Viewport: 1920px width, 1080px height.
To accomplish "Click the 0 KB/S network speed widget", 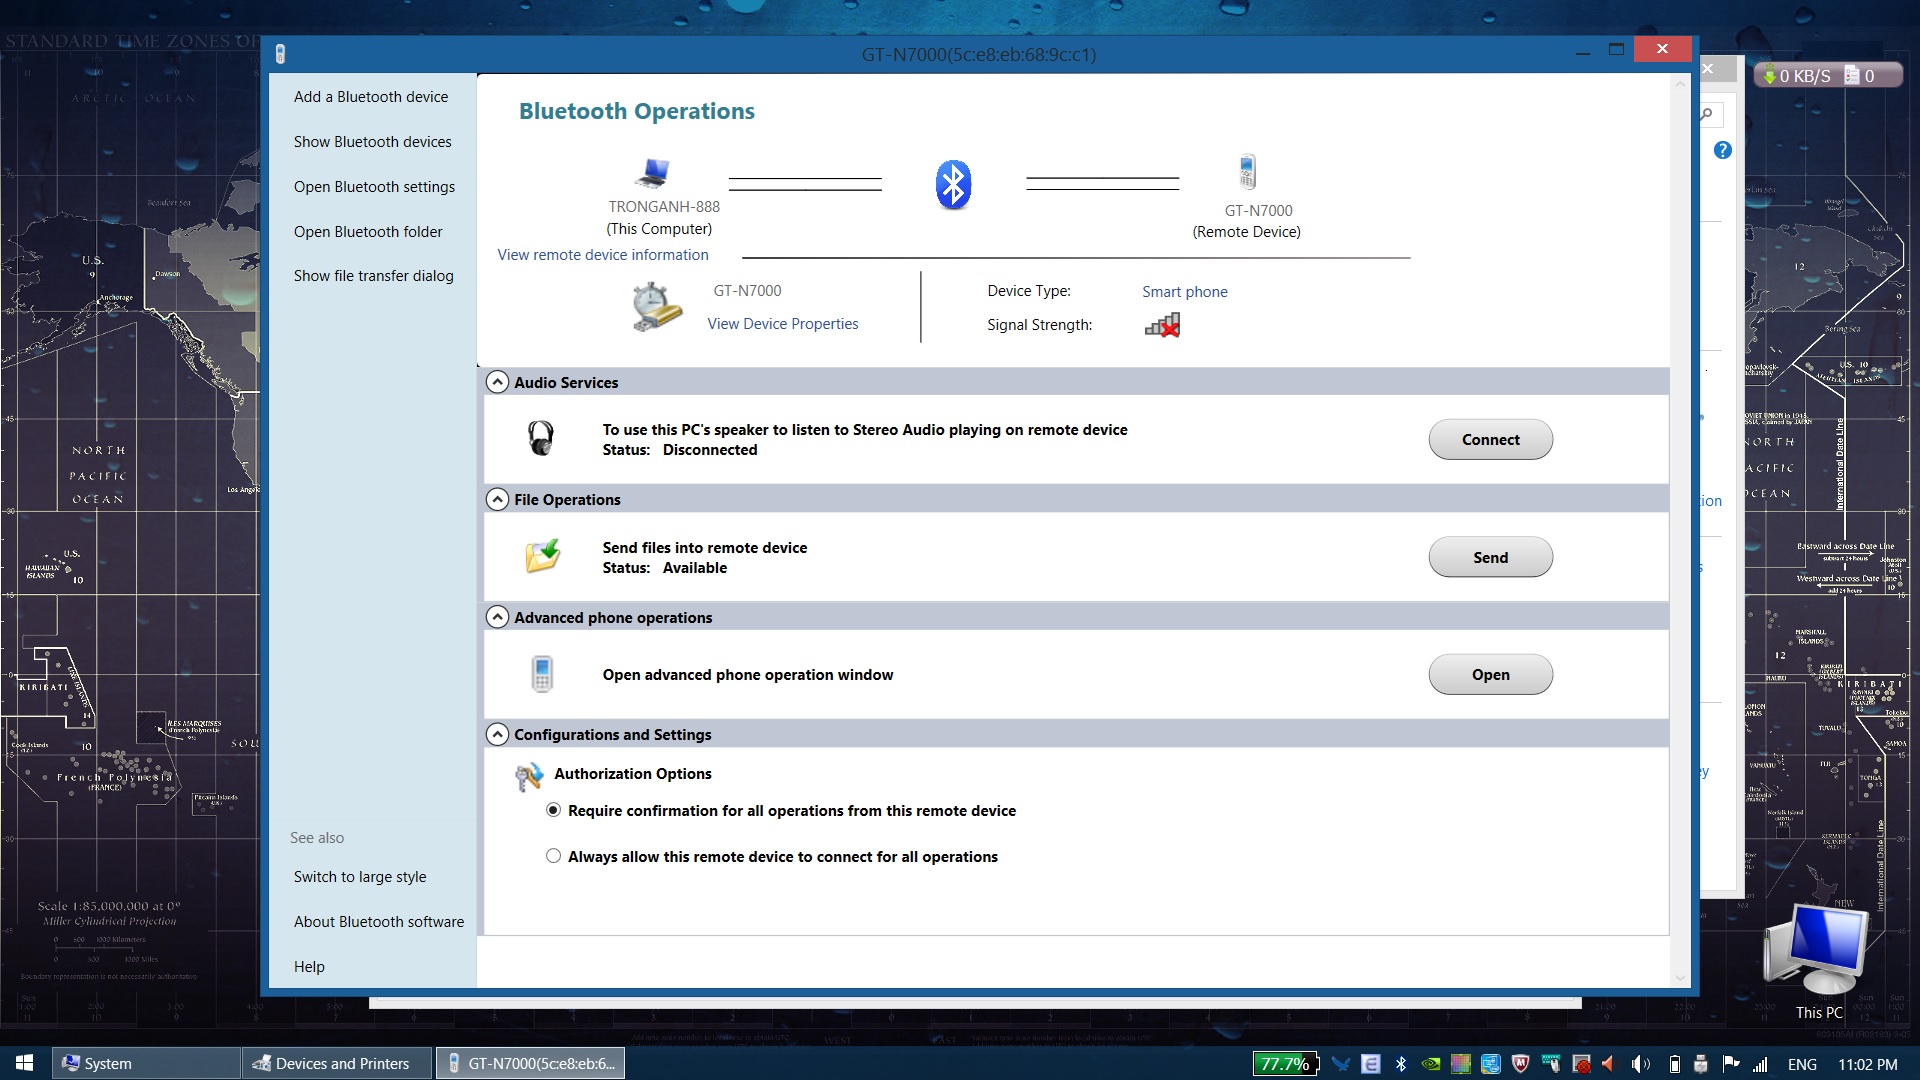I will pos(1797,75).
